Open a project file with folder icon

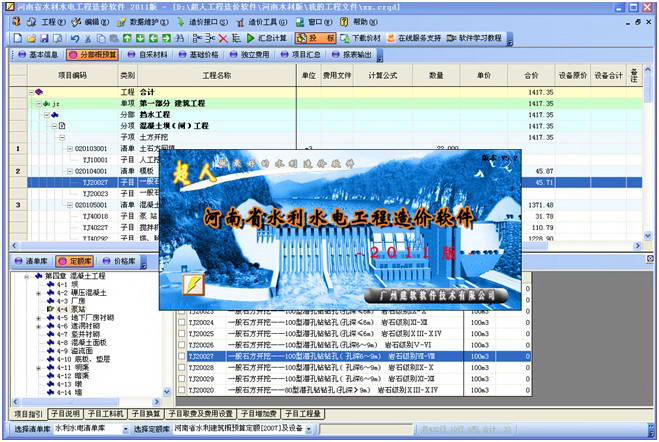[31, 38]
